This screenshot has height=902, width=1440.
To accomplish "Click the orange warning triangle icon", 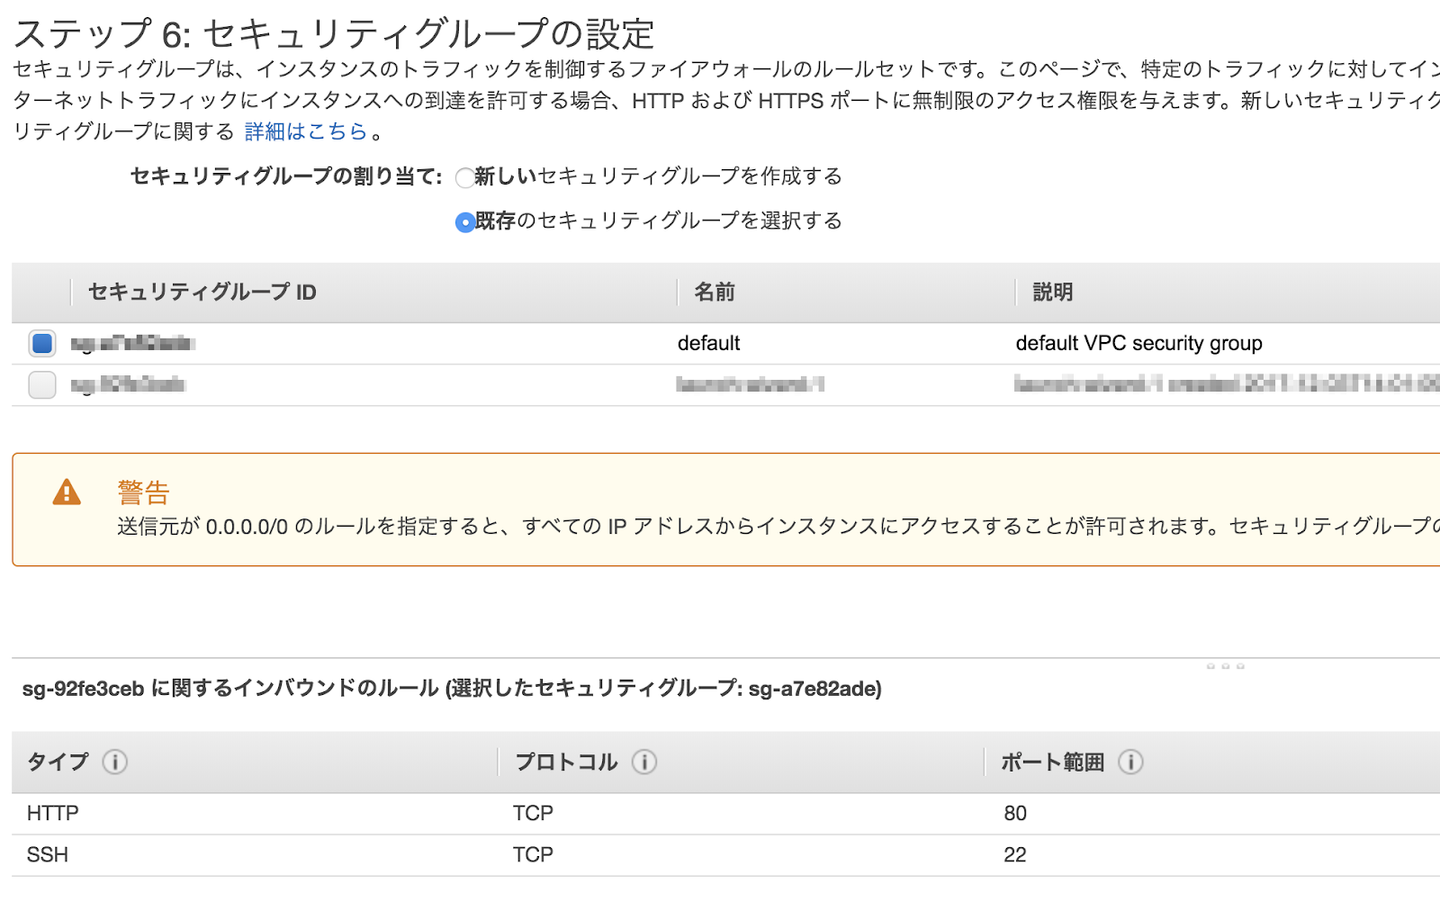I will pyautogui.click(x=67, y=492).
